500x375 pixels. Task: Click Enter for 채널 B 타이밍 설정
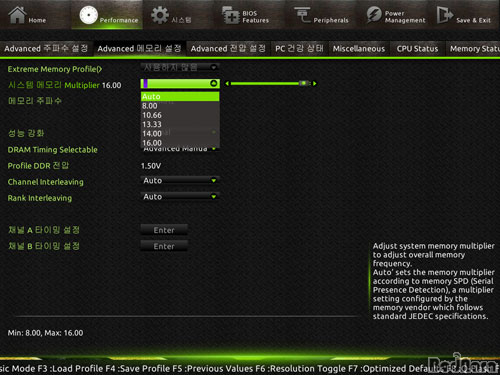click(164, 246)
